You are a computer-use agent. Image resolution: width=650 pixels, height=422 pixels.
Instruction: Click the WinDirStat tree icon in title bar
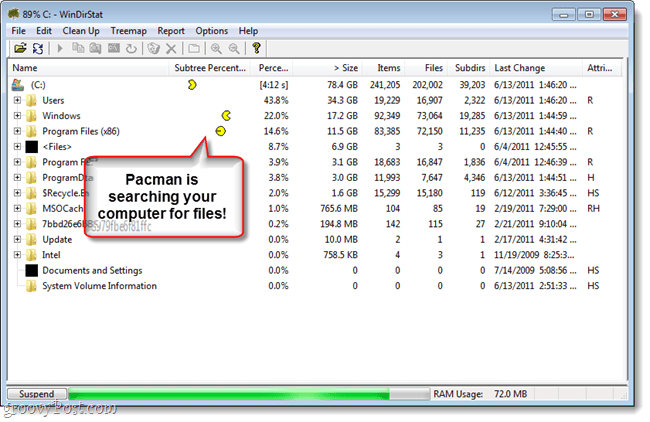tap(14, 14)
